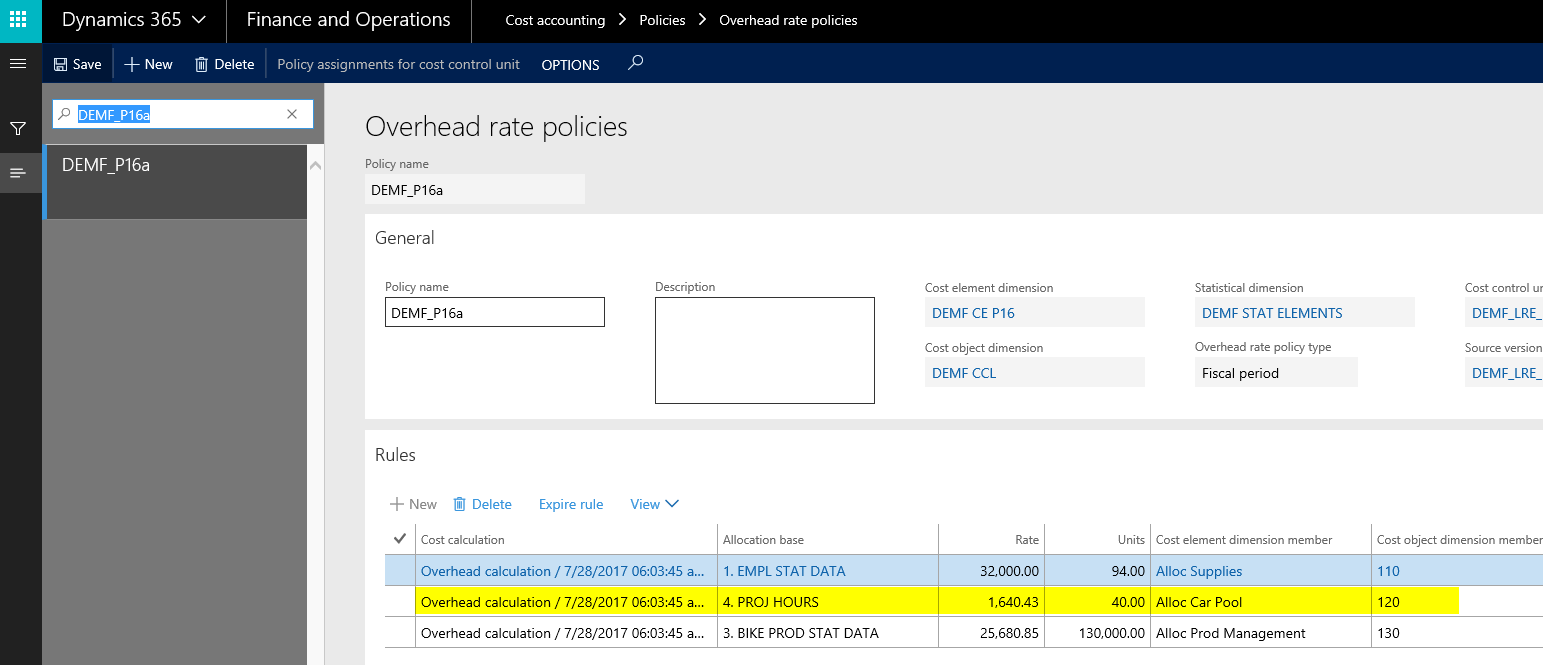
Task: Open the action bar search magnifier
Action: point(635,63)
